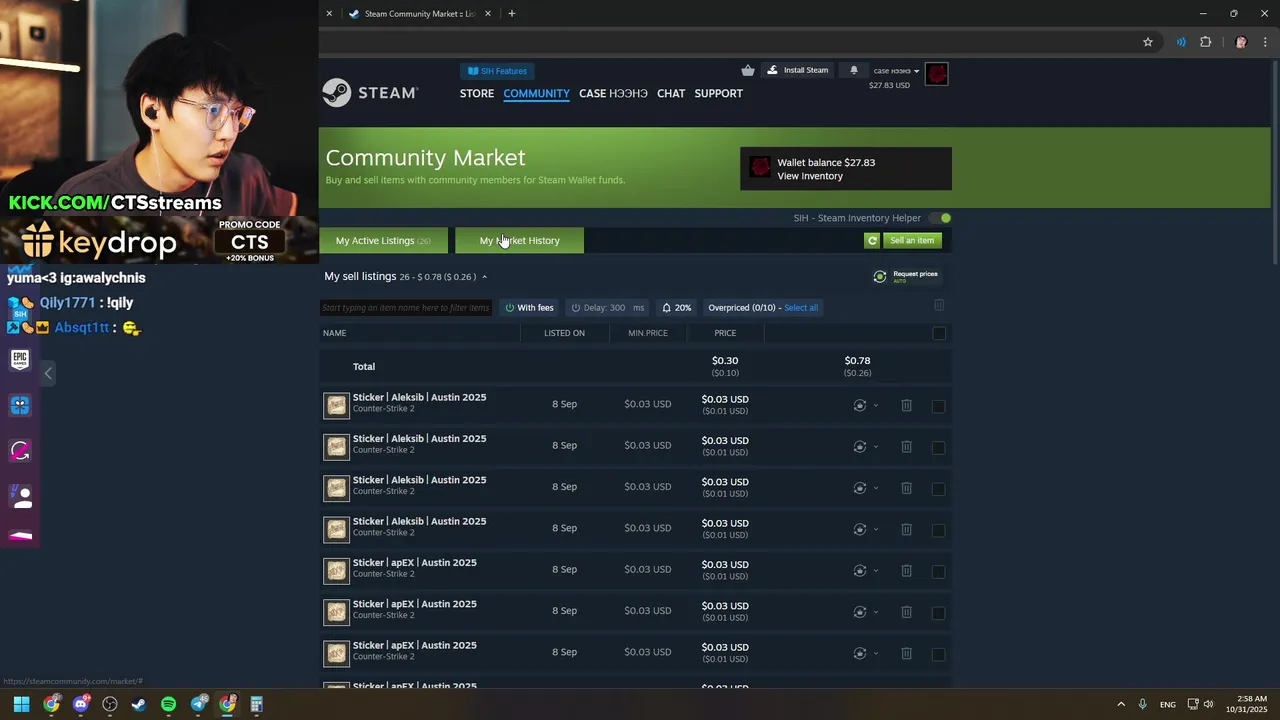Check the fourth Aleksib sticker listing checkbox
This screenshot has height=720, width=1280.
(938, 530)
